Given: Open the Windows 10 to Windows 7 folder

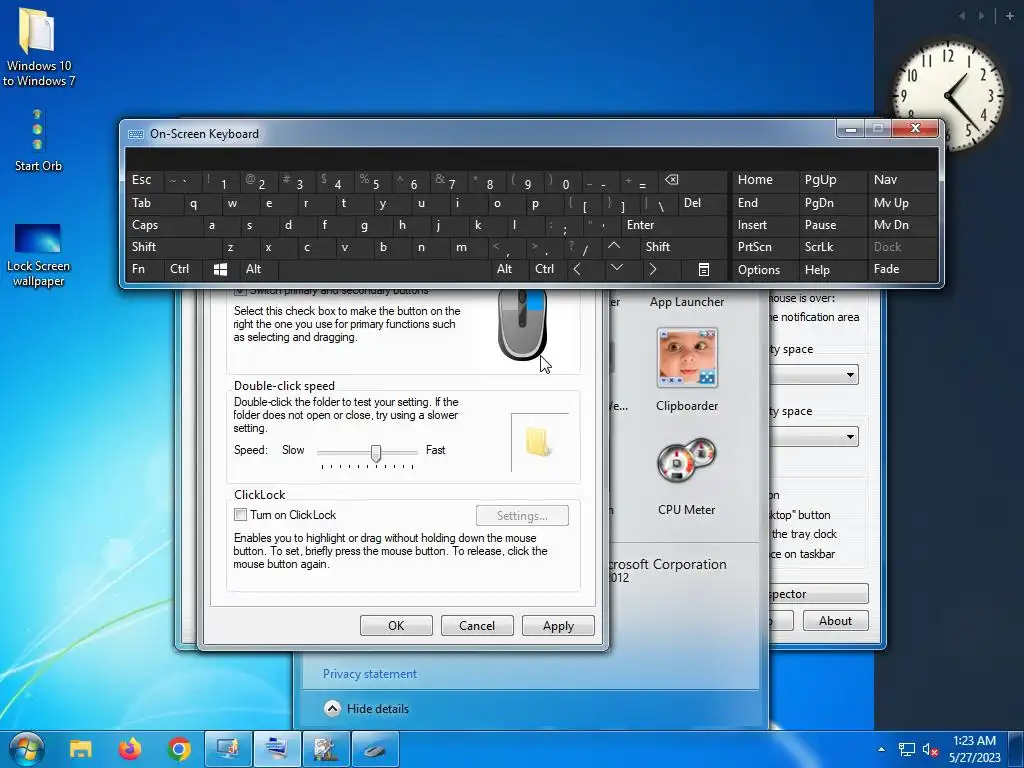Looking at the screenshot, I should point(38,48).
